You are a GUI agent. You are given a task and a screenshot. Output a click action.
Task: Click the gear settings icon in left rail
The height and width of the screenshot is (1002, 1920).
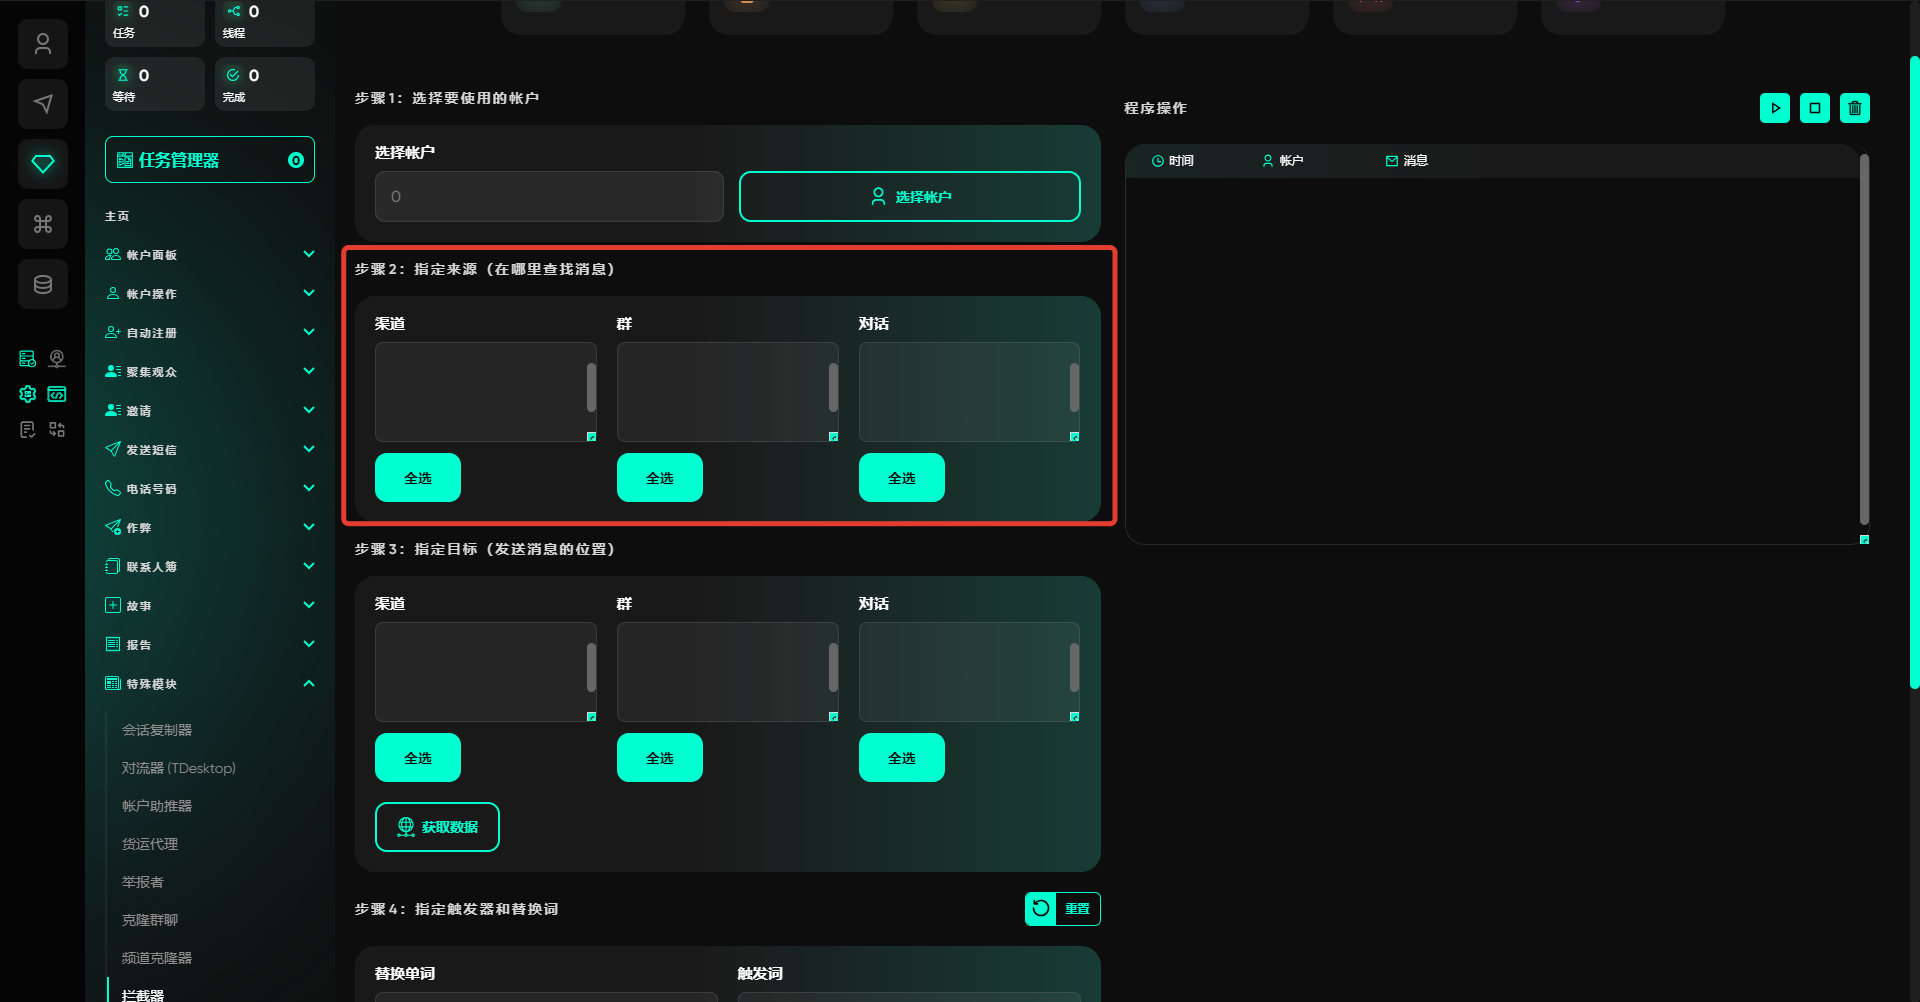(27, 394)
